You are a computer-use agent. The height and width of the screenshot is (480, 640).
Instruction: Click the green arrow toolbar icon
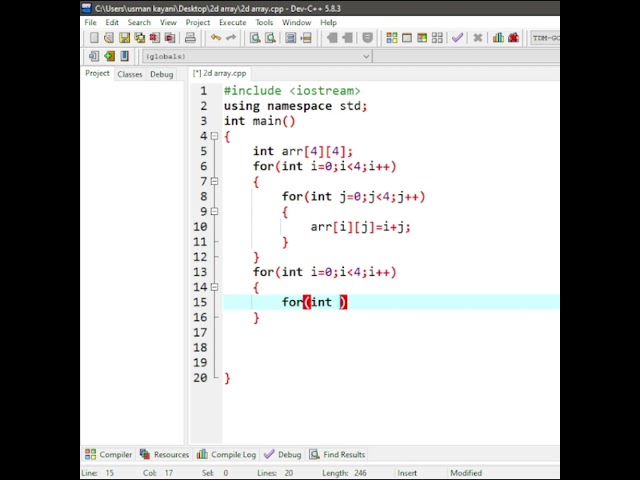point(109,56)
